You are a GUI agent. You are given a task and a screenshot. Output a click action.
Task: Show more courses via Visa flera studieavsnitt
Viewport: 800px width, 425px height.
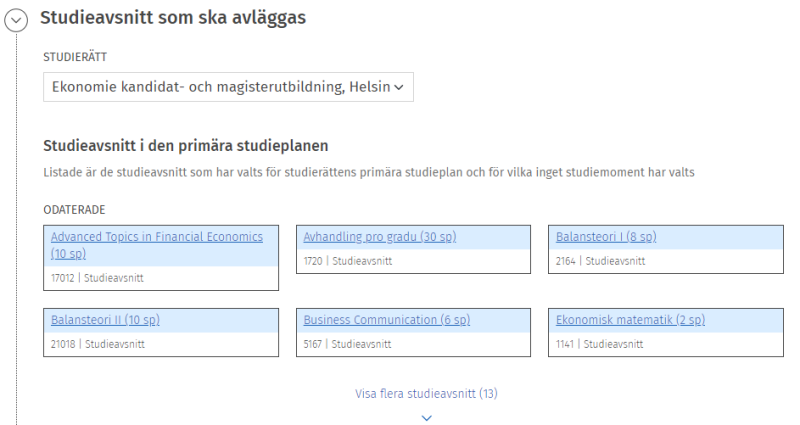(426, 393)
